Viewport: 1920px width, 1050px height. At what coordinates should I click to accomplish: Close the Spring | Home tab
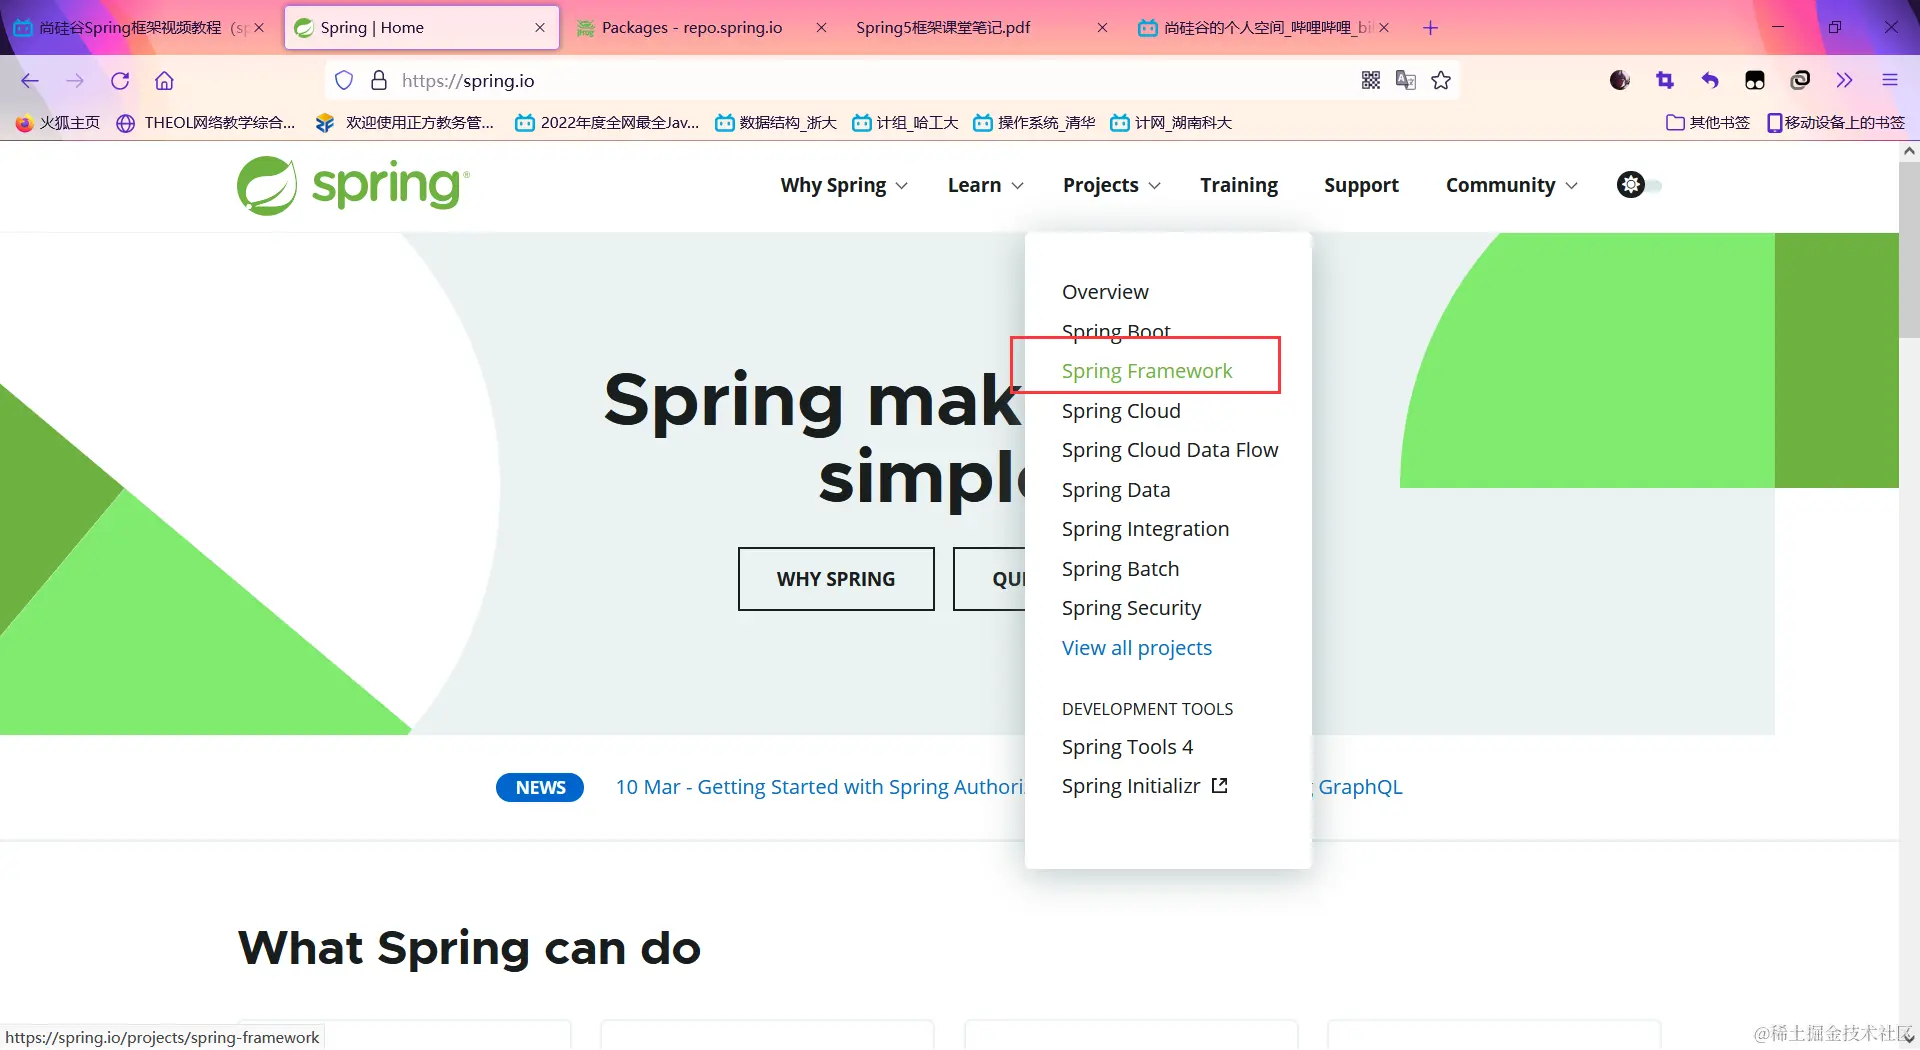coord(540,28)
